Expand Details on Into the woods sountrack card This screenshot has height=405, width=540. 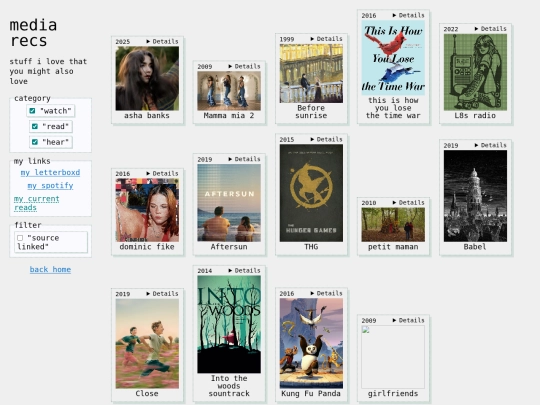(244, 270)
